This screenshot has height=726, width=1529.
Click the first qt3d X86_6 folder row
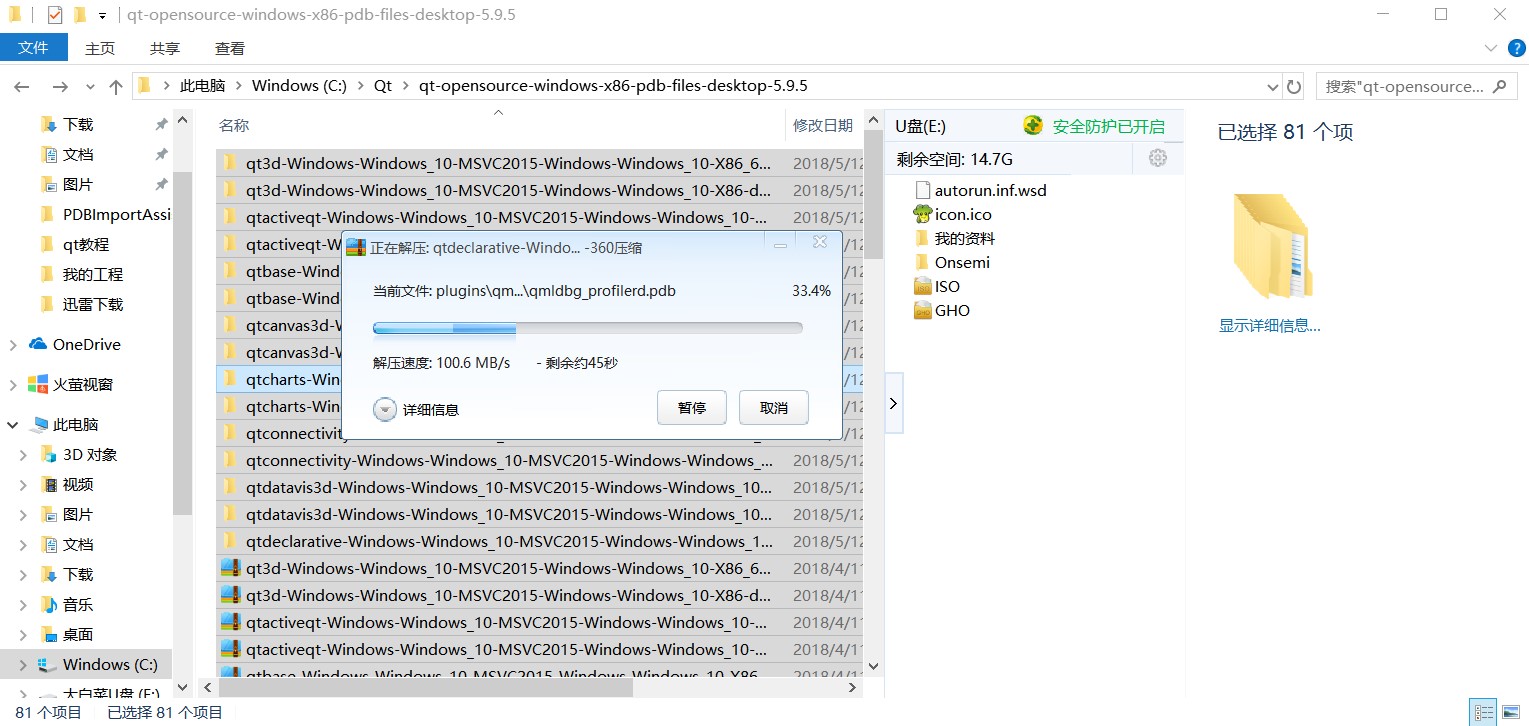539,163
